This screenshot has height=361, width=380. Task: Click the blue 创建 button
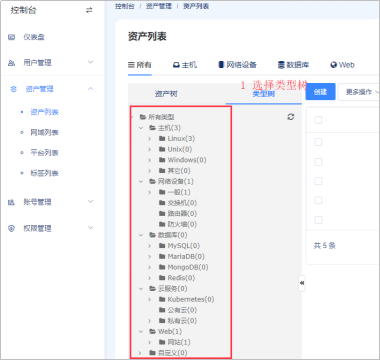320,92
